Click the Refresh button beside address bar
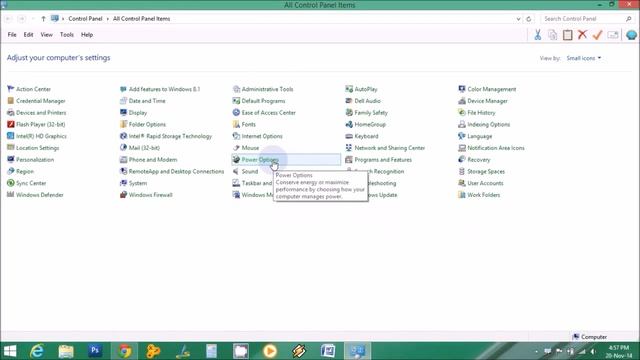 pos(529,19)
